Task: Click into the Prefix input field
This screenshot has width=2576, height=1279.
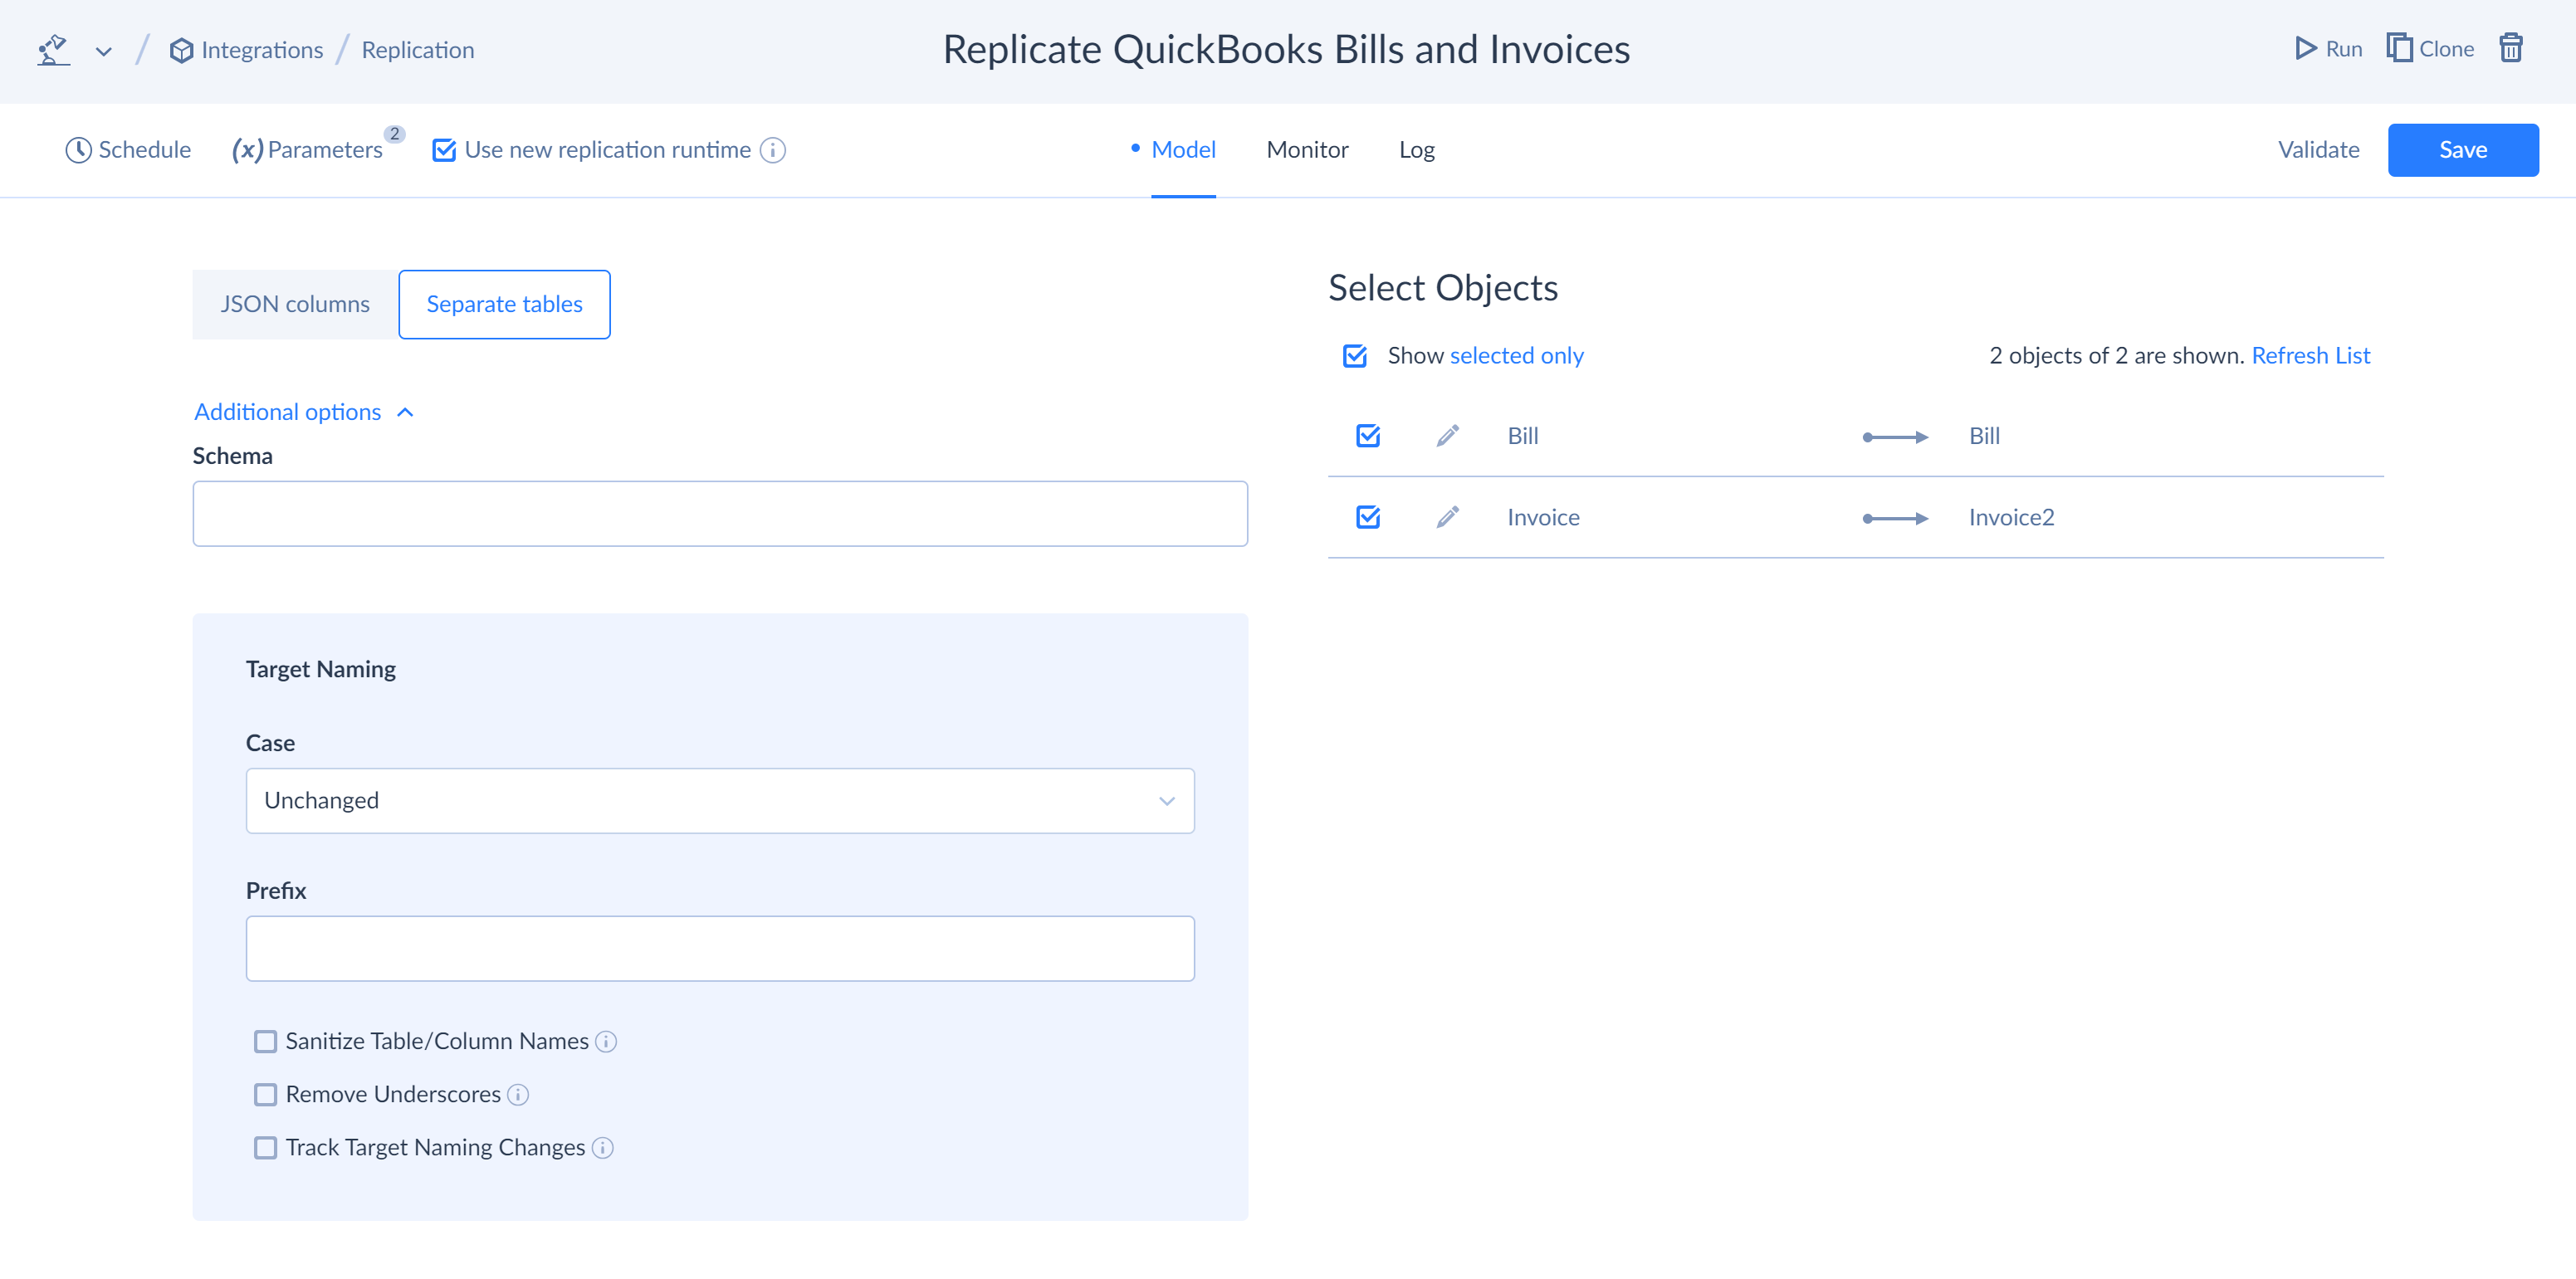Action: coord(720,949)
